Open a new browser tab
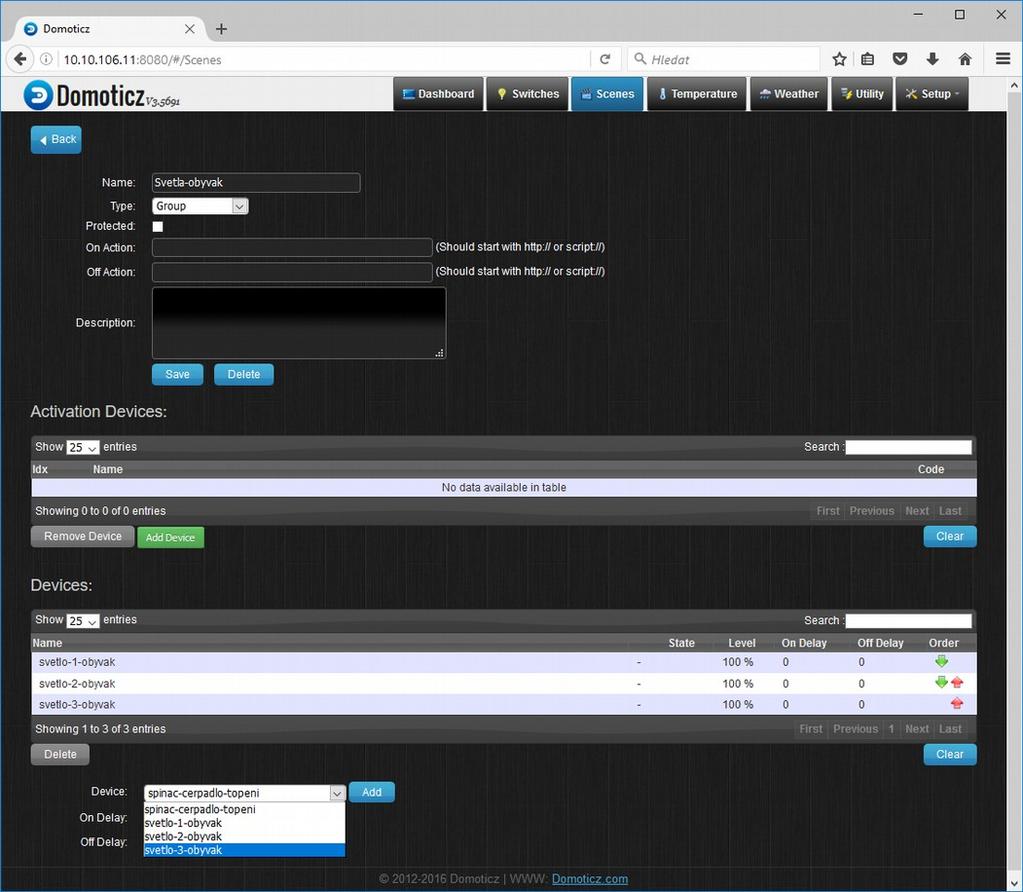The image size is (1023, 892). click(221, 29)
